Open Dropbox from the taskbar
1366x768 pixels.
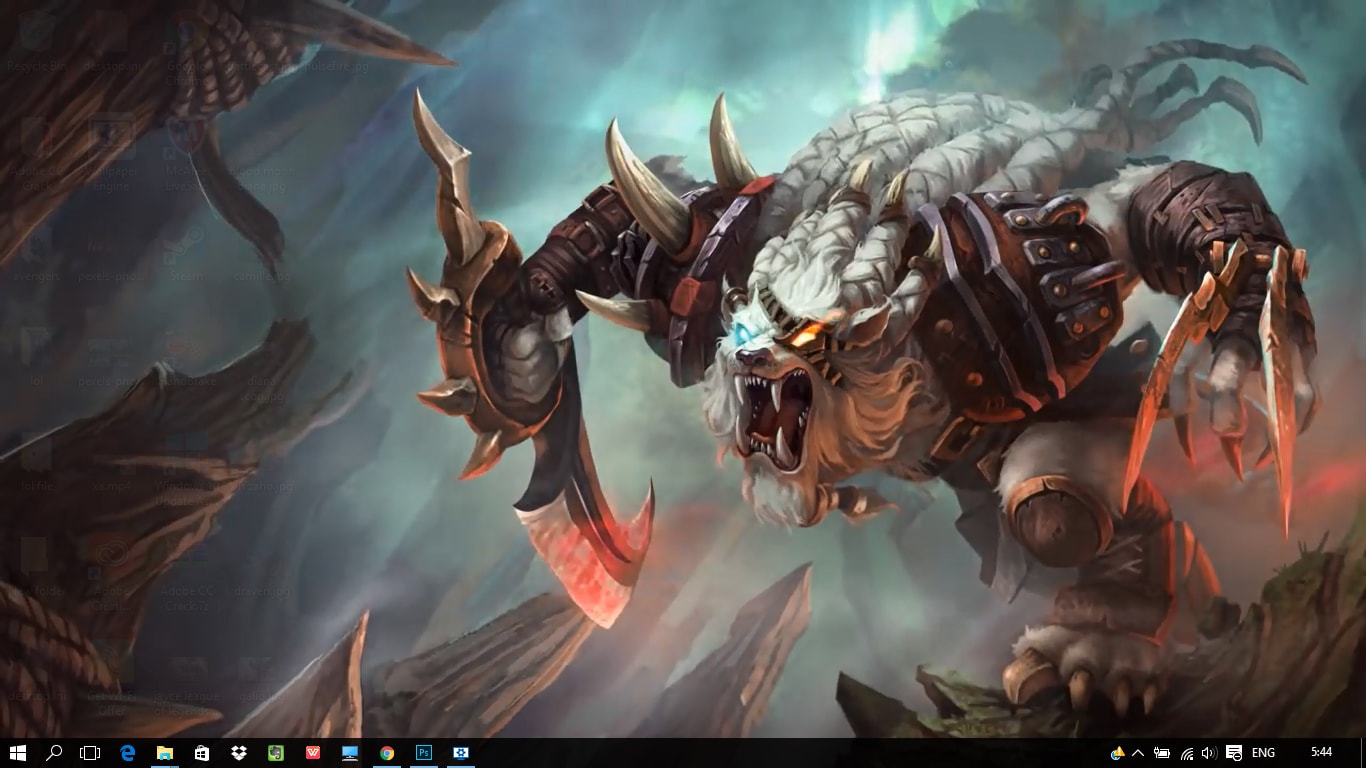(238, 753)
